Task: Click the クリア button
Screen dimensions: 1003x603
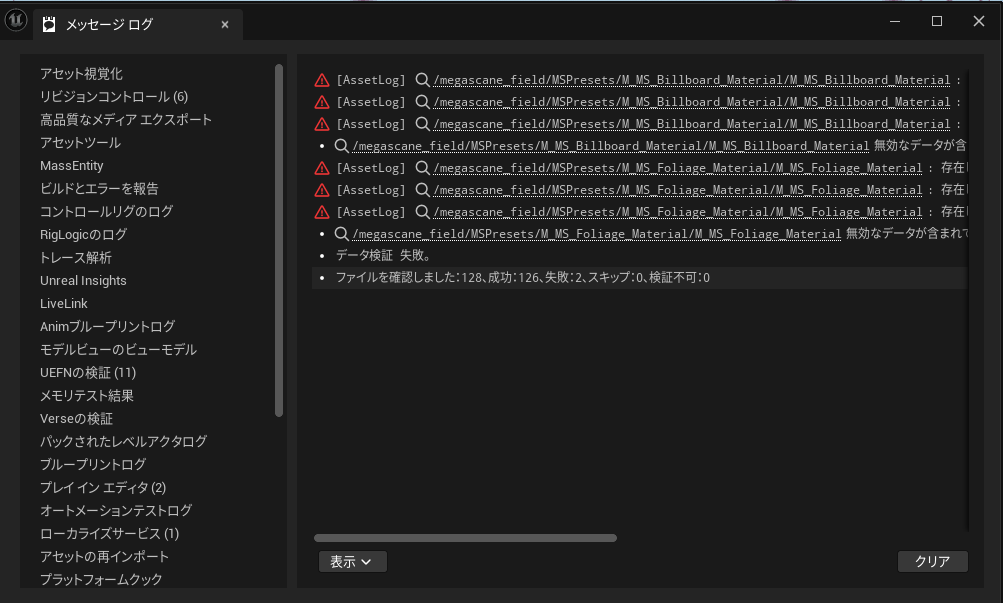Action: (x=932, y=561)
